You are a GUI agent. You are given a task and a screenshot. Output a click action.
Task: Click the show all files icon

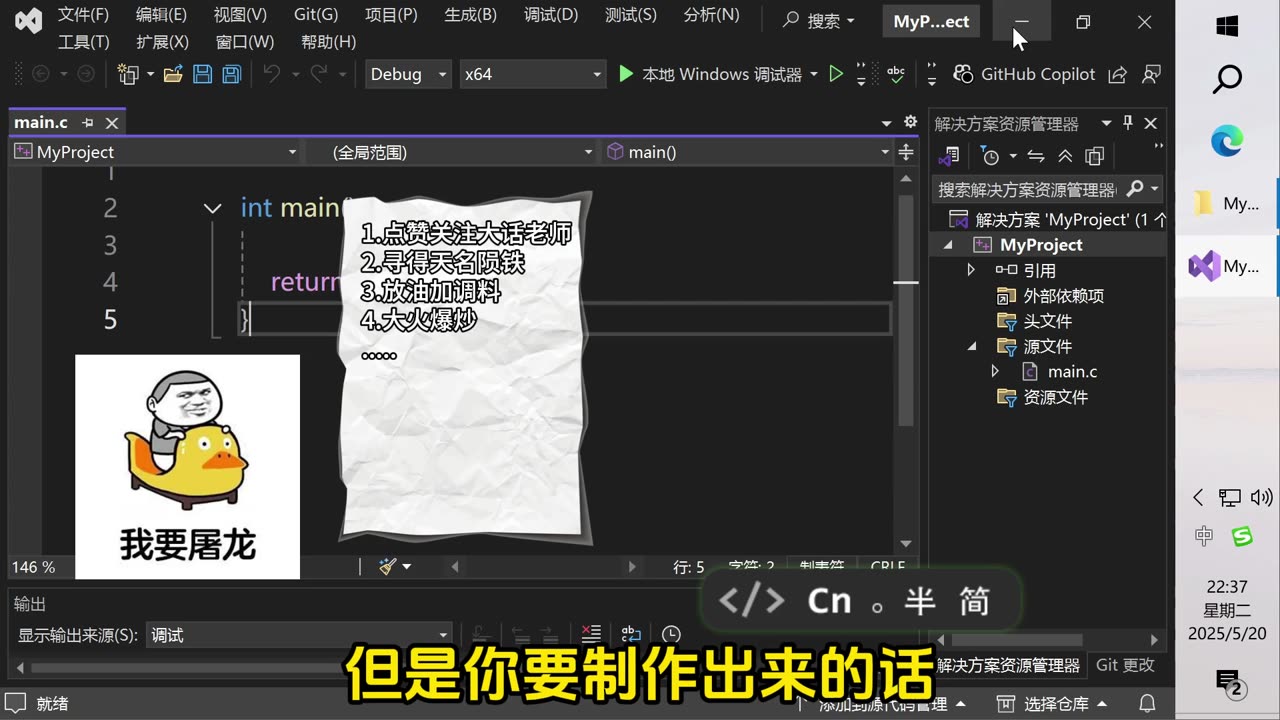point(1094,156)
